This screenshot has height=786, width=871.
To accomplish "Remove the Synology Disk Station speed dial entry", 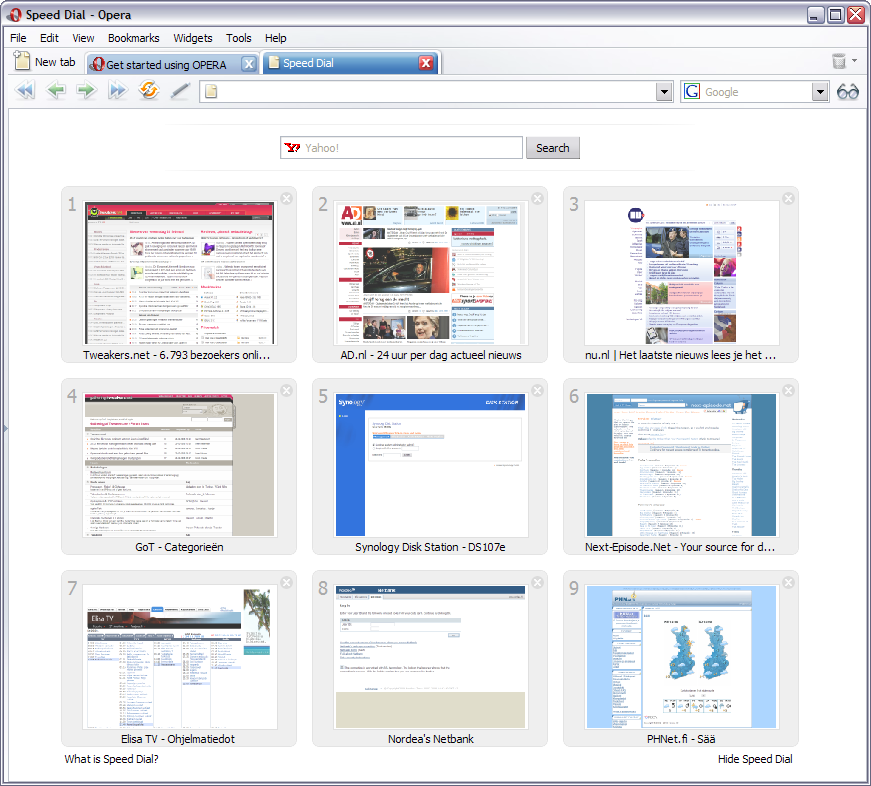I will click(537, 391).
